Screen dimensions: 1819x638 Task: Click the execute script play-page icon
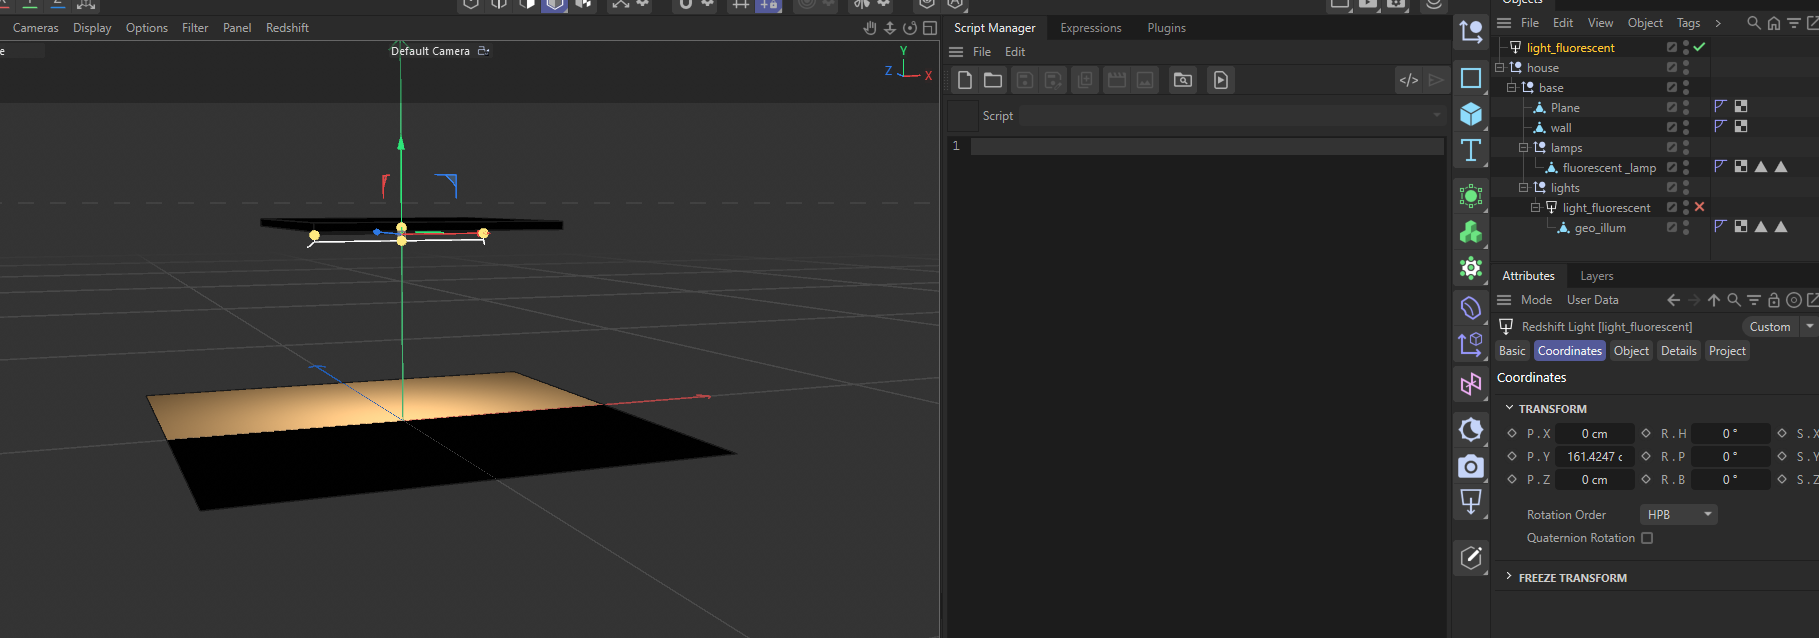[1221, 80]
